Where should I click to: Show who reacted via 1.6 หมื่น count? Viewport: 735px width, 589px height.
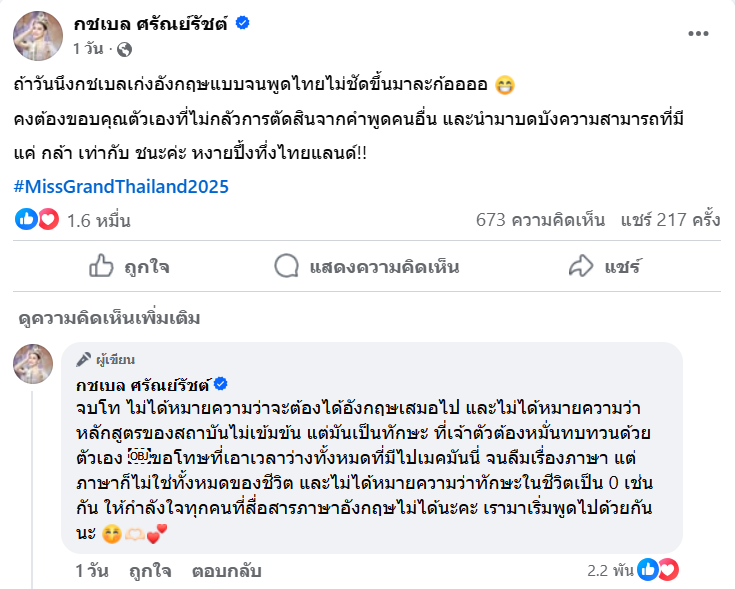point(93,219)
